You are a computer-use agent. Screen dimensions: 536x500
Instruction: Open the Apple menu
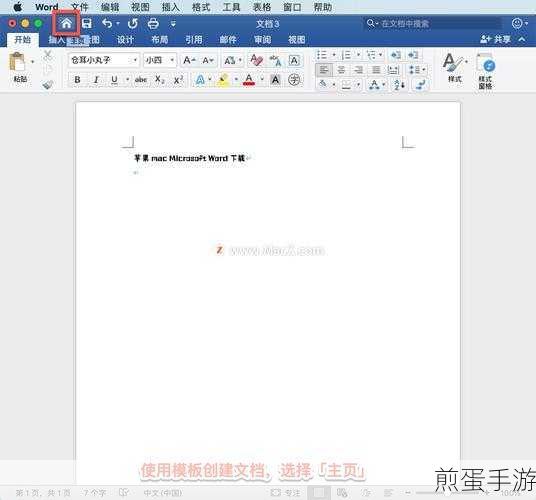[17, 7]
